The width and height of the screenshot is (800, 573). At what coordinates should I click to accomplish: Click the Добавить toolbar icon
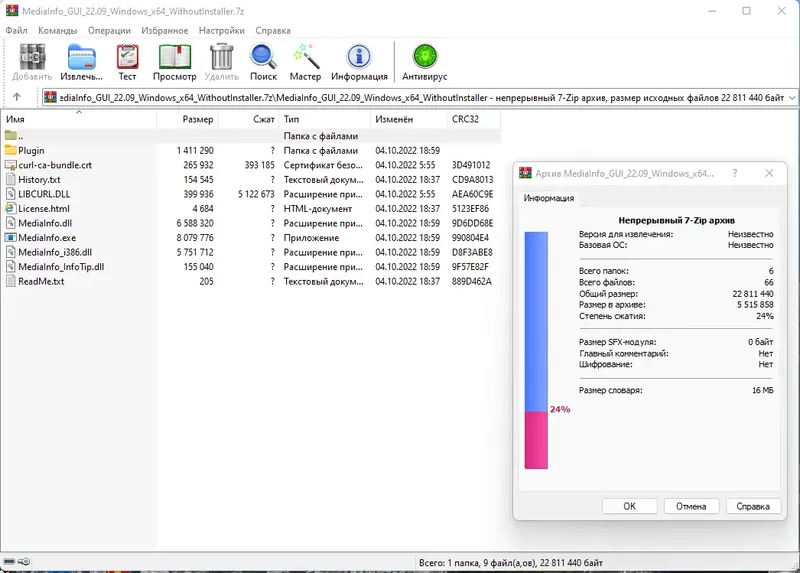(32, 57)
